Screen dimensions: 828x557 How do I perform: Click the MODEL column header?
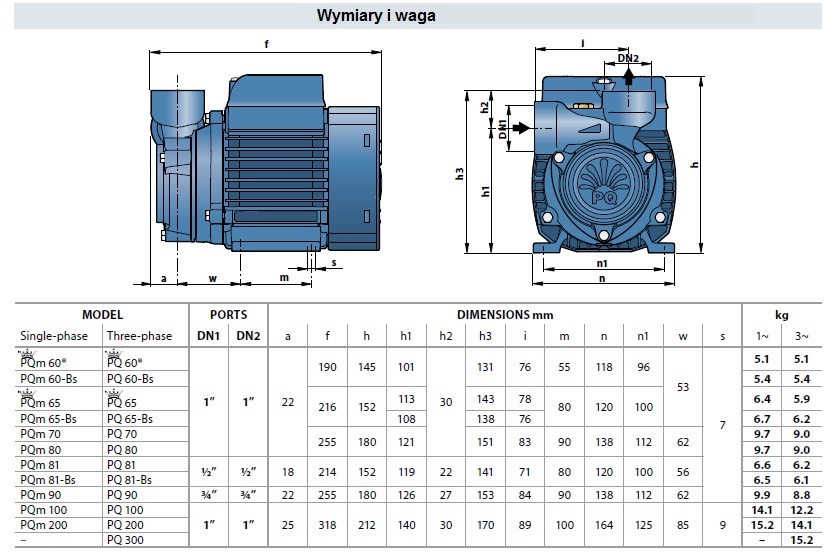click(102, 315)
